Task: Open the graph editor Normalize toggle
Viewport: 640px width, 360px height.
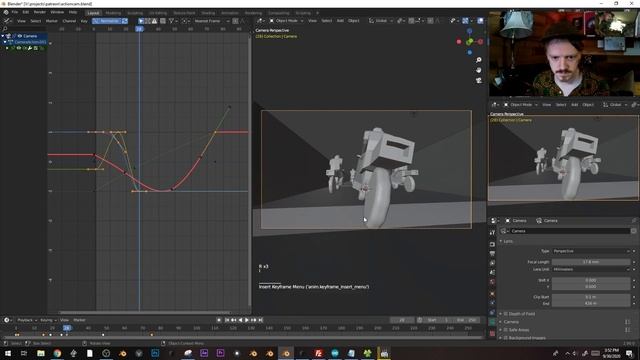Action: (107, 21)
